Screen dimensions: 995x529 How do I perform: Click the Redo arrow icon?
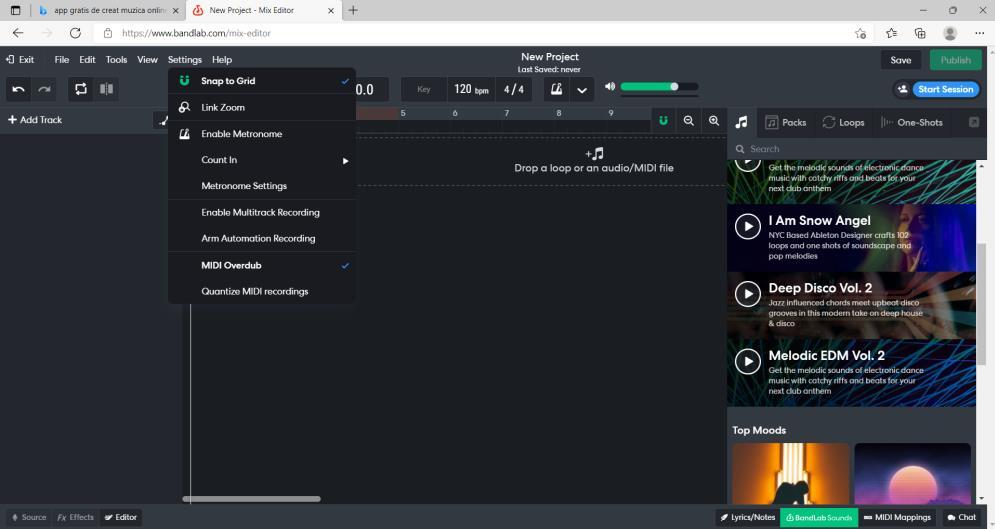pos(44,89)
